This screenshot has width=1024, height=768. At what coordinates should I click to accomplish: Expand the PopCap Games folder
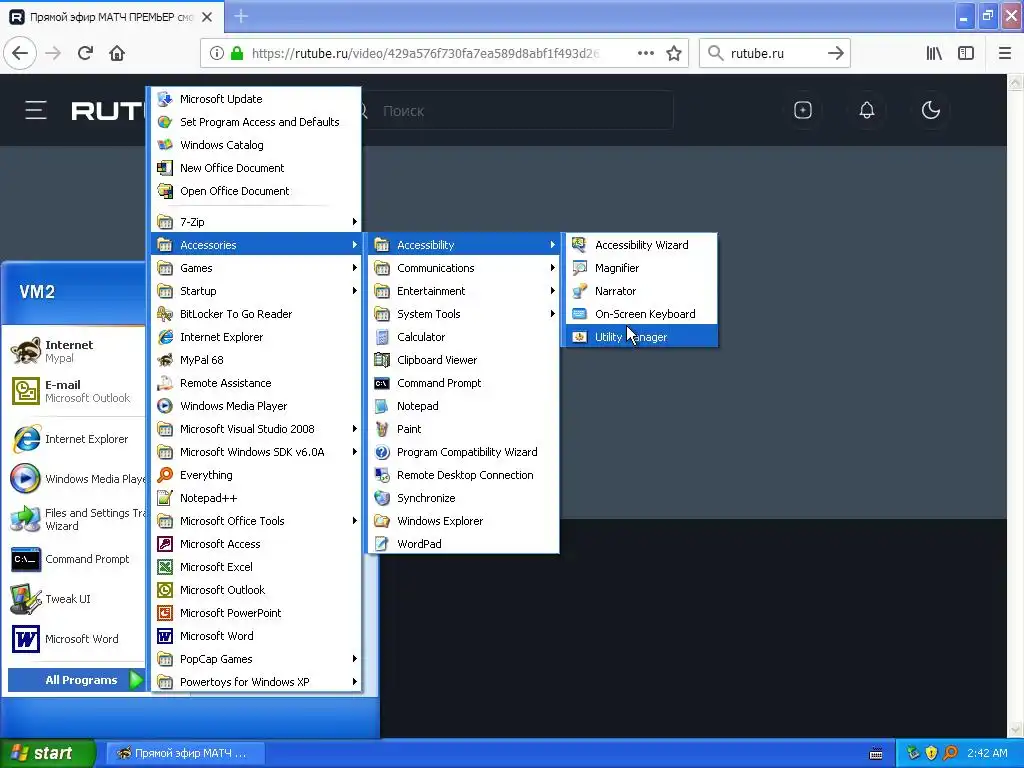coord(256,659)
